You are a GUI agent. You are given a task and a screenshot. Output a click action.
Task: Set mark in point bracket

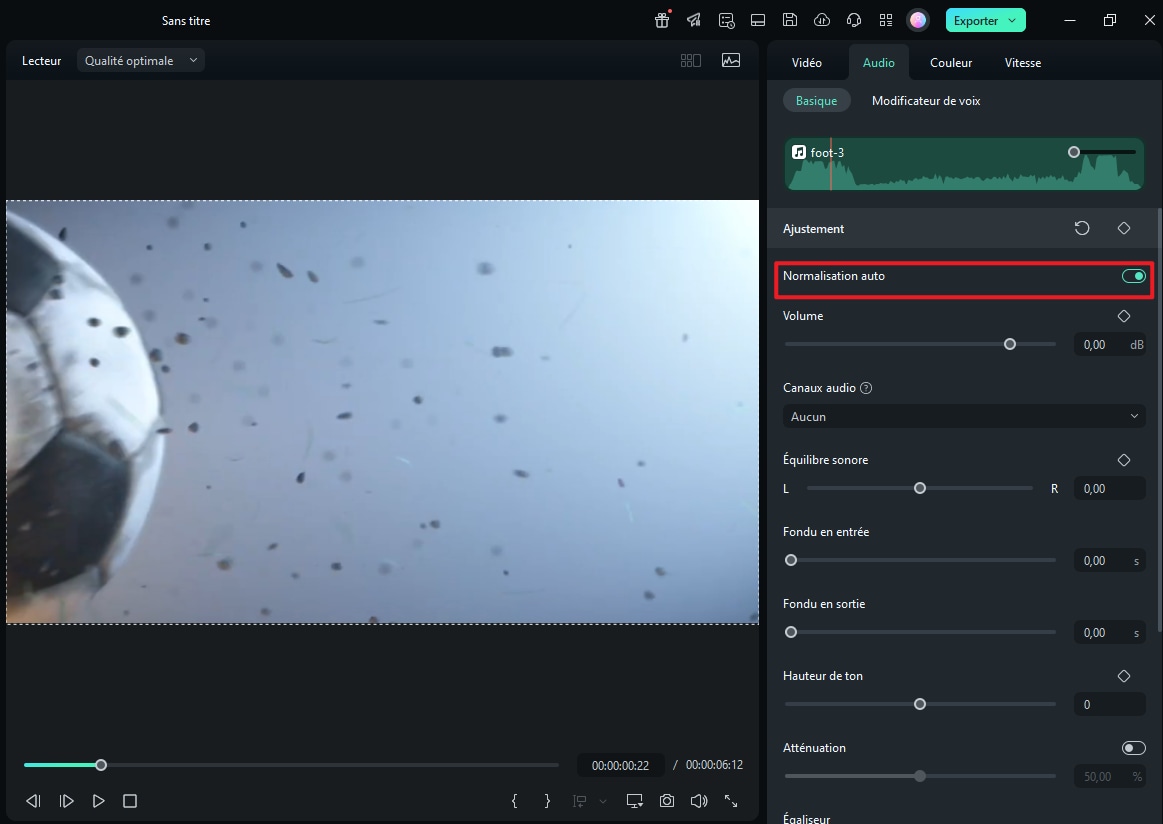point(514,801)
